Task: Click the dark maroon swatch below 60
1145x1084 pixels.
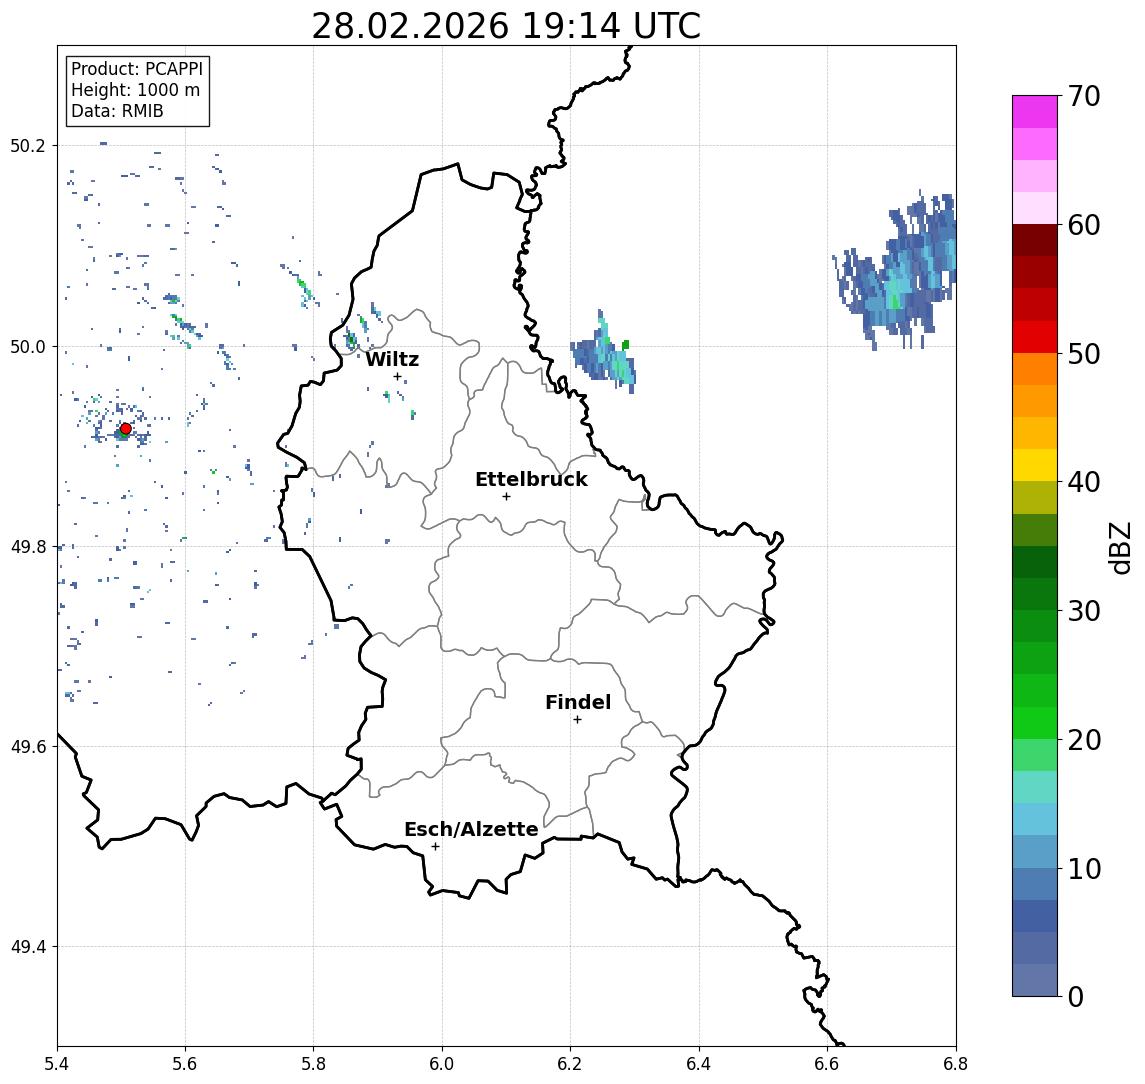Action: pyautogui.click(x=1035, y=240)
